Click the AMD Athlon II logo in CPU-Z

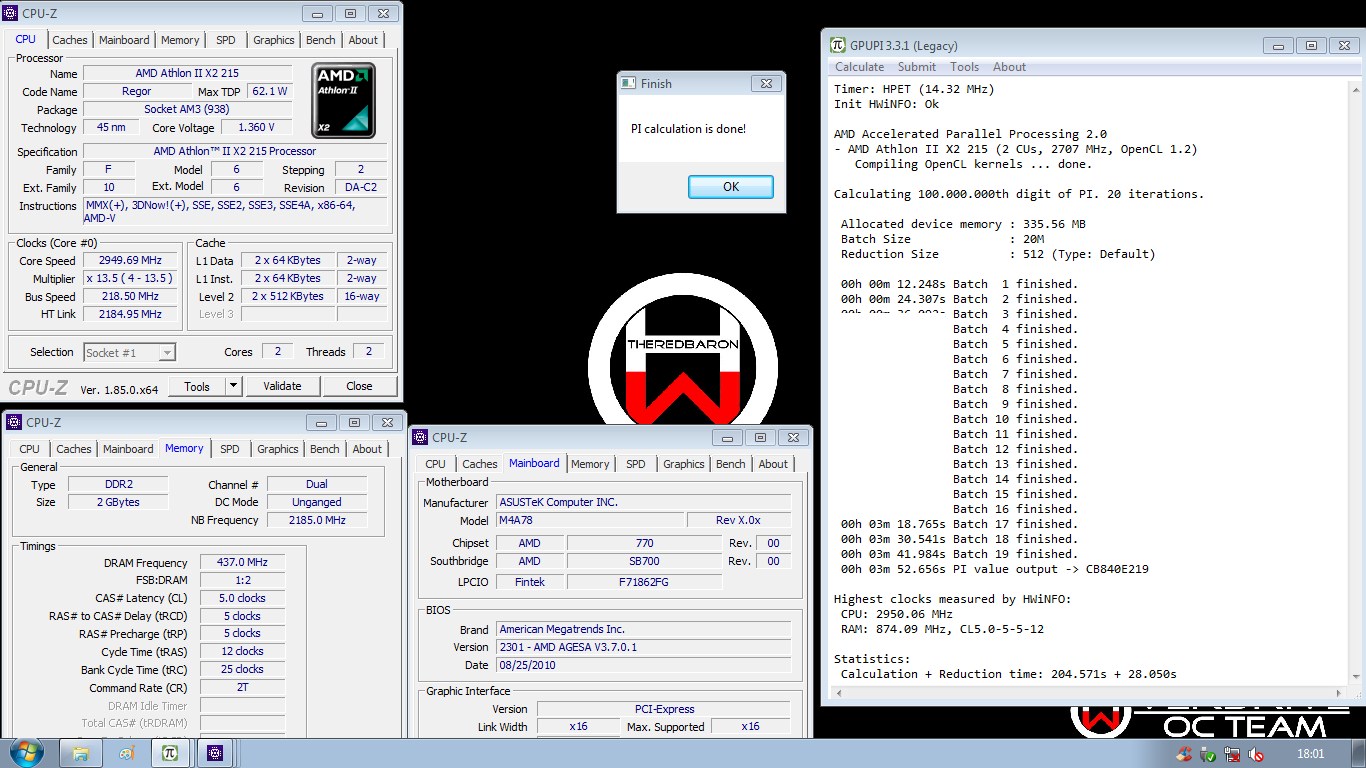point(343,101)
